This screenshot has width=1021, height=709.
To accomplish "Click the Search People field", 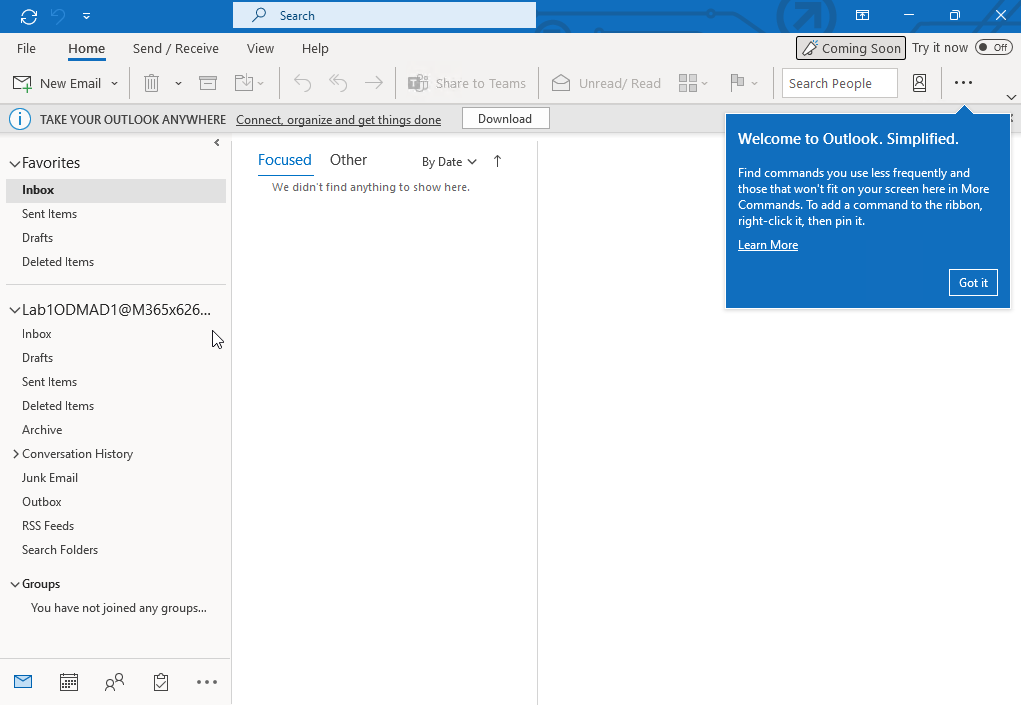I will coord(839,83).
